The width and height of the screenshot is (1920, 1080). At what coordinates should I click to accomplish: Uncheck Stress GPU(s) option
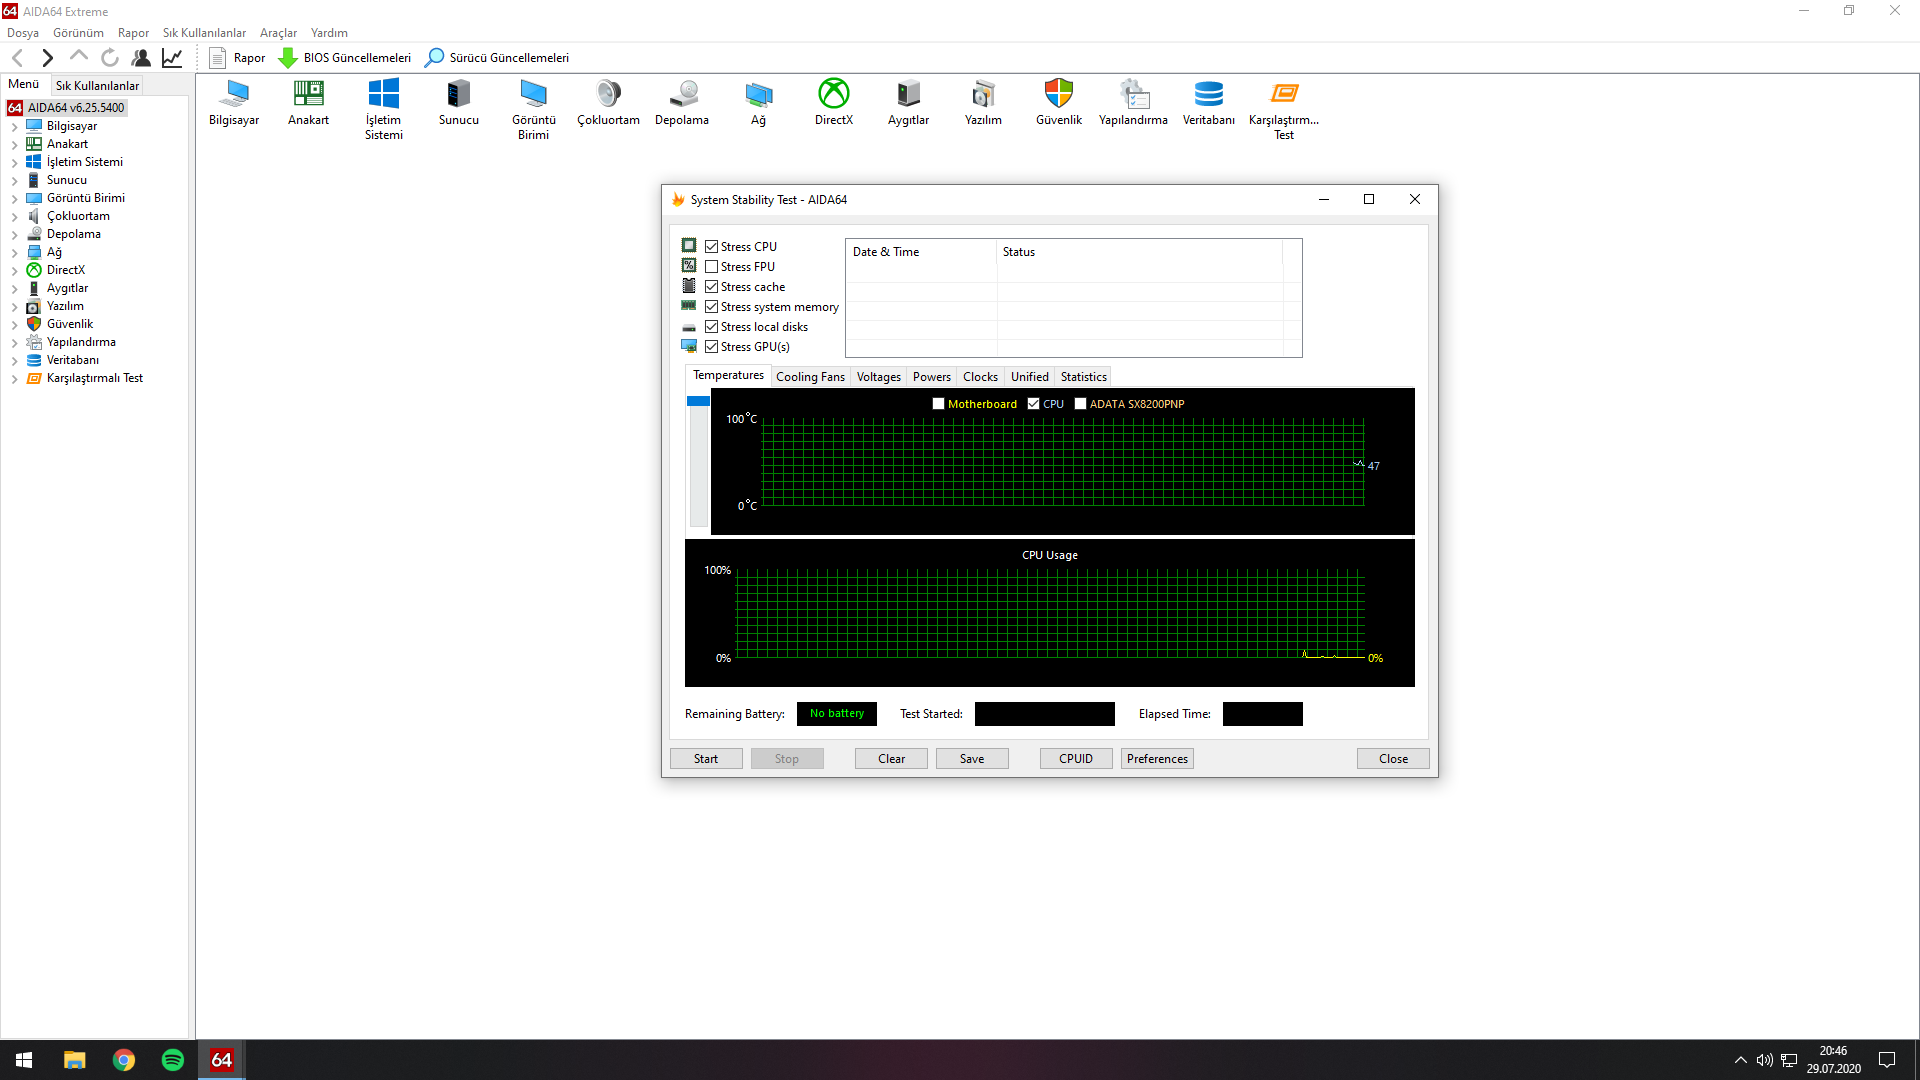712,347
